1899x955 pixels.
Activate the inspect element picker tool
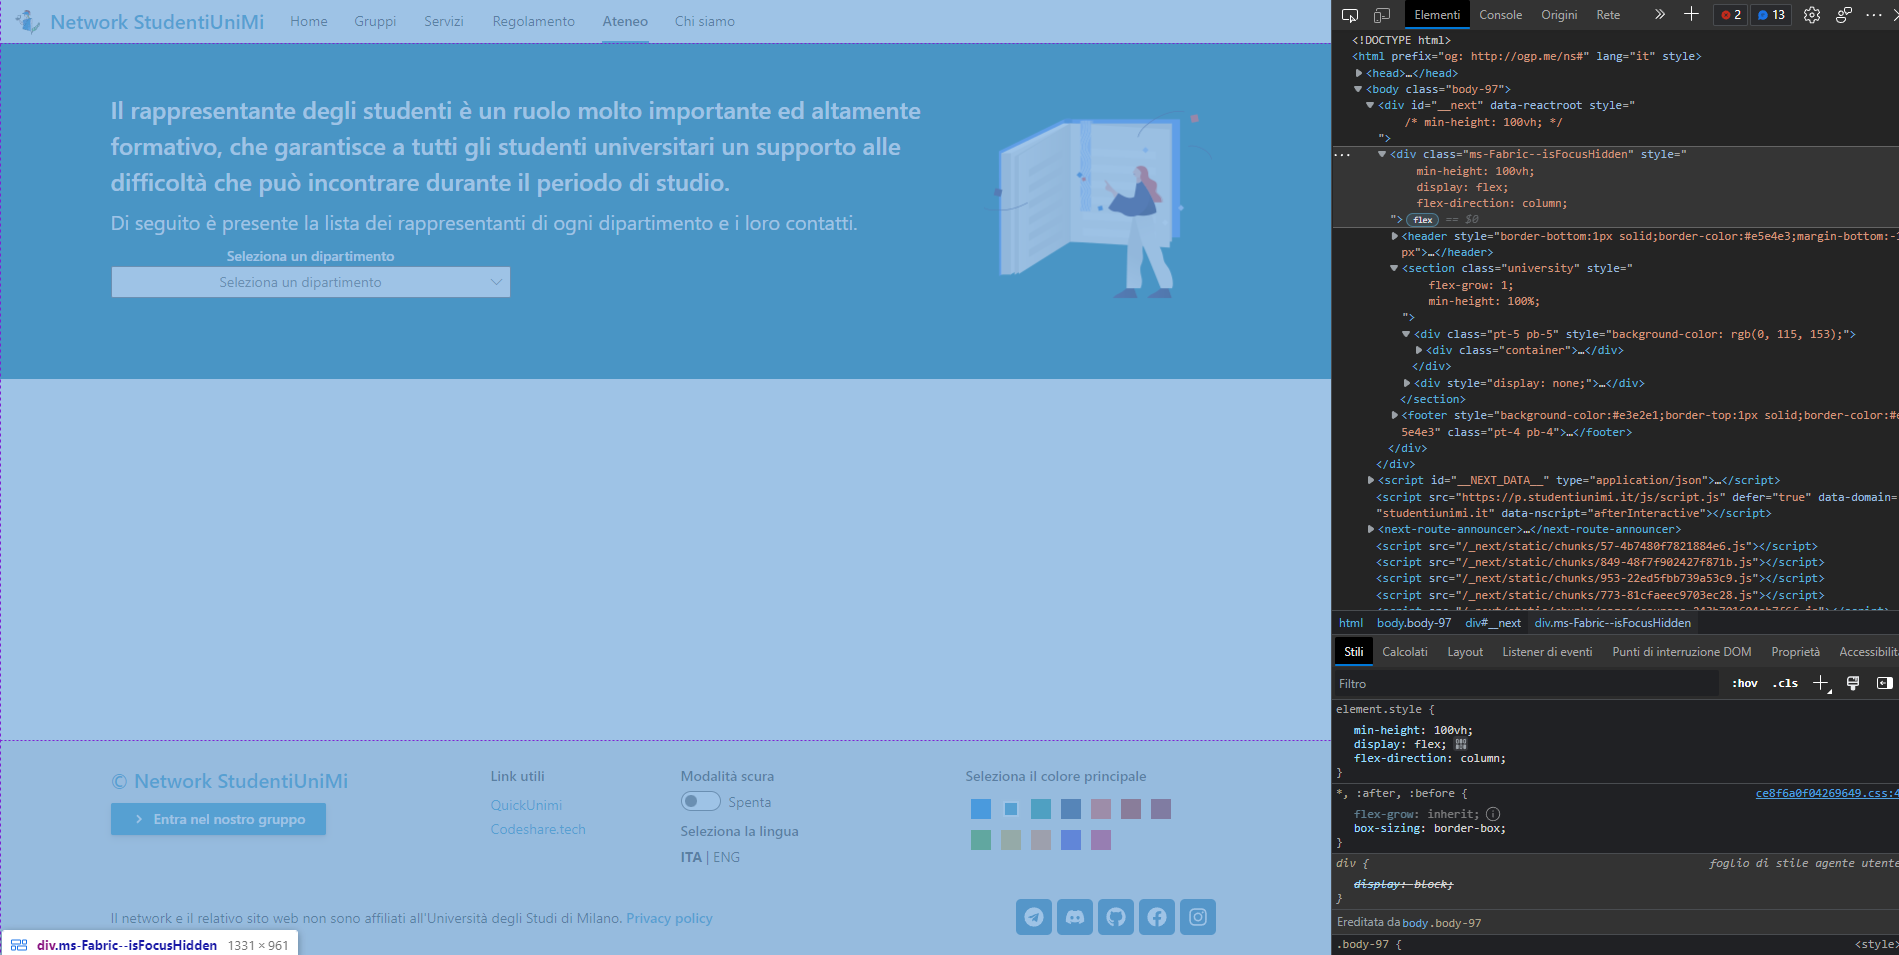1350,15
